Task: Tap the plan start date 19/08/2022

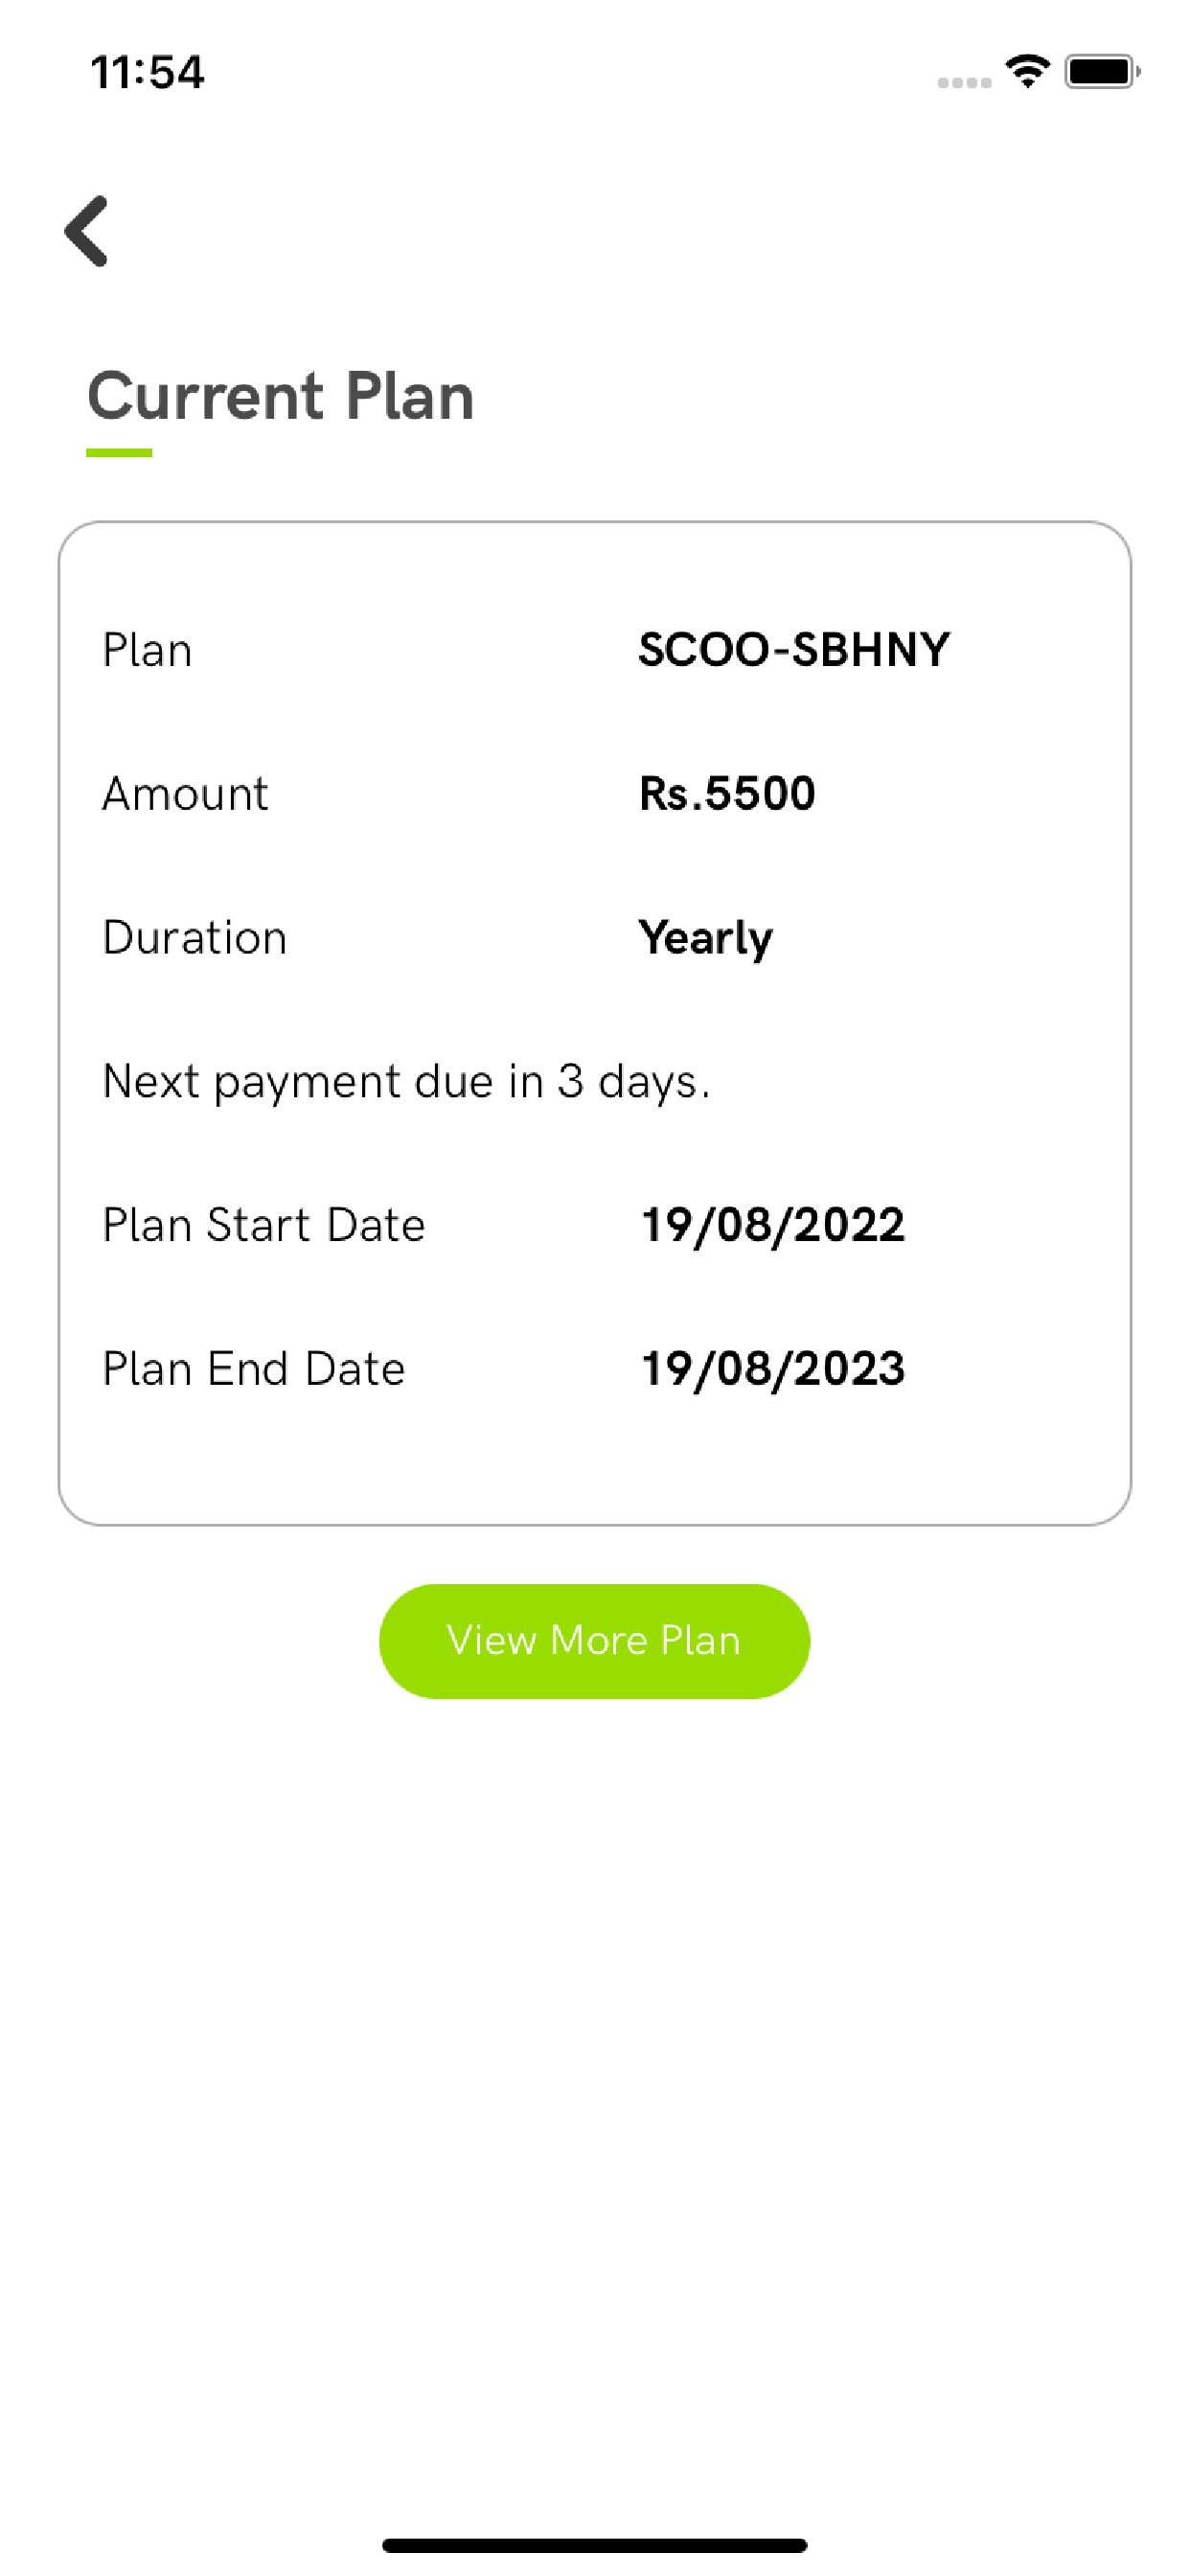Action: tap(772, 1225)
